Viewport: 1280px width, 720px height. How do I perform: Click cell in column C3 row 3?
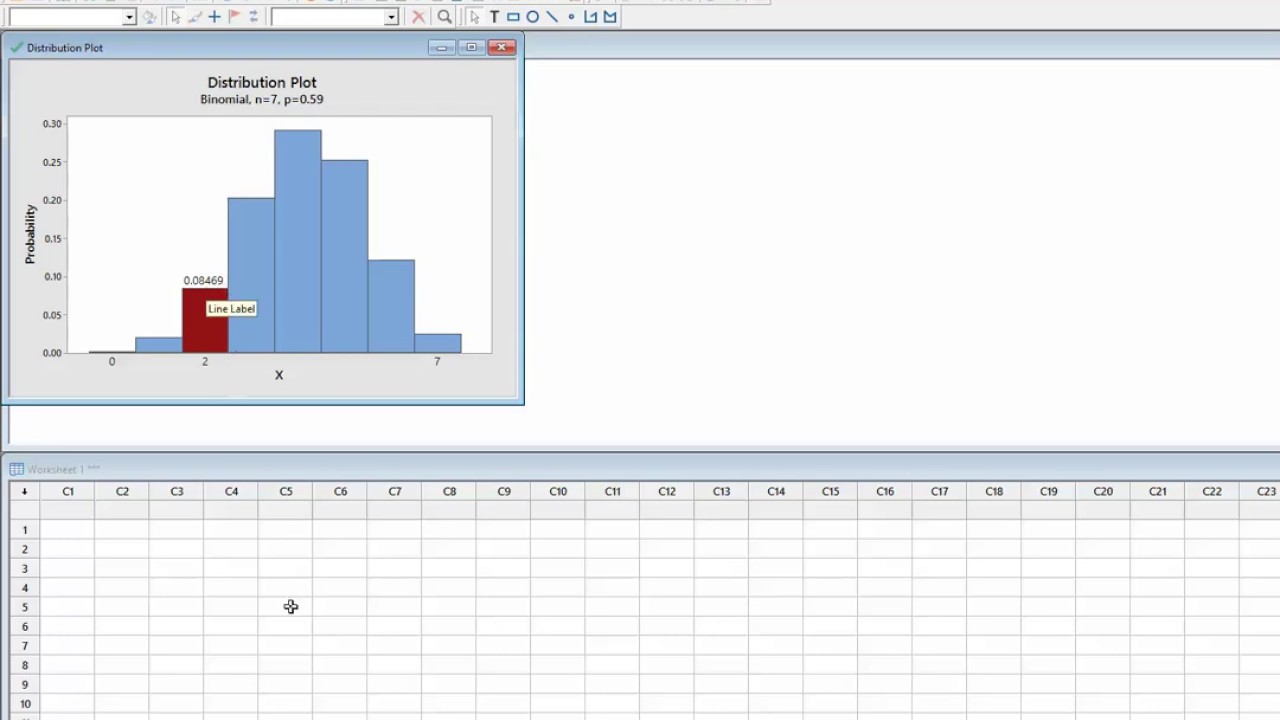(176, 568)
